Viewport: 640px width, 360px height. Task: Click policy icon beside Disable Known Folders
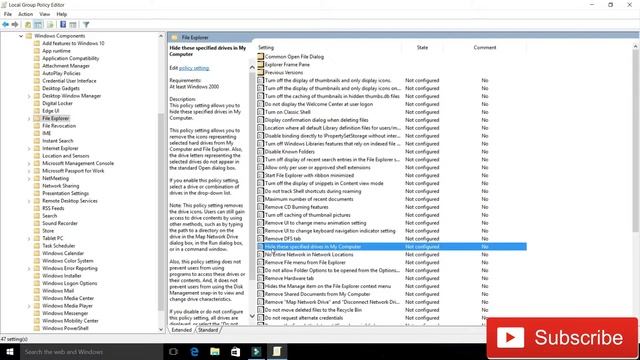click(260, 151)
